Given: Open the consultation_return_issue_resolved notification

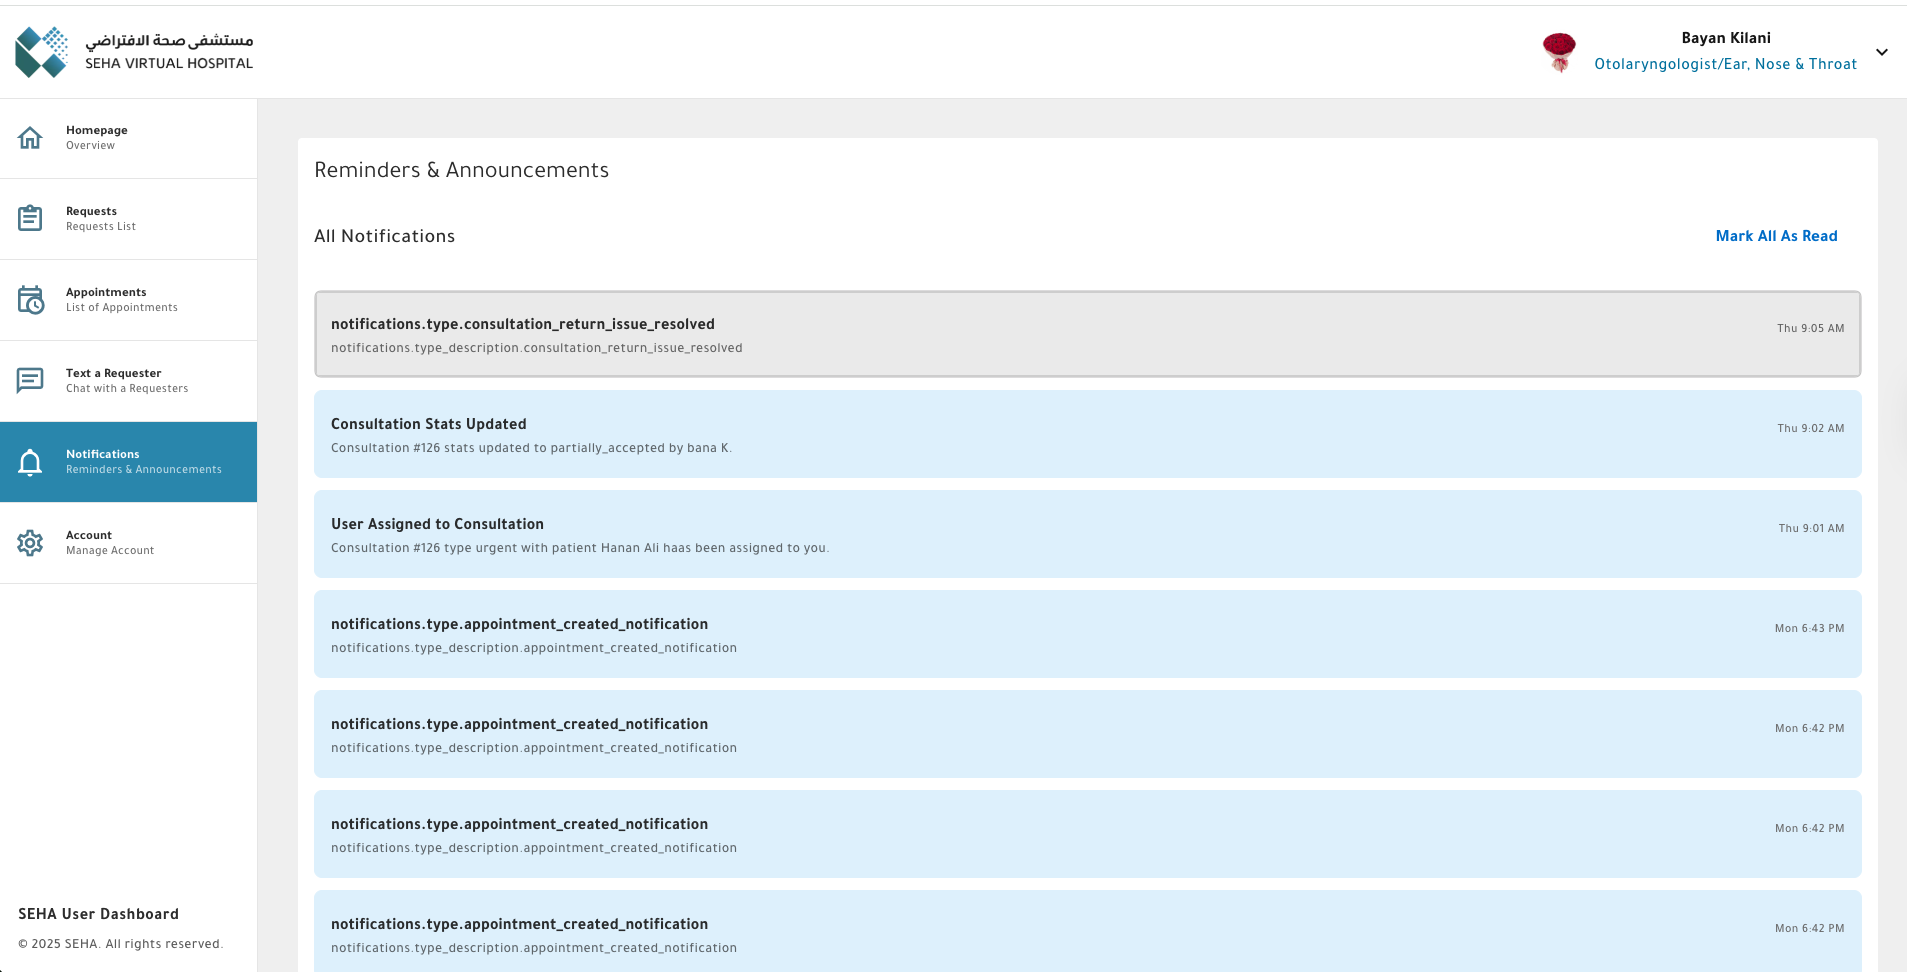Looking at the screenshot, I should coord(1087,334).
